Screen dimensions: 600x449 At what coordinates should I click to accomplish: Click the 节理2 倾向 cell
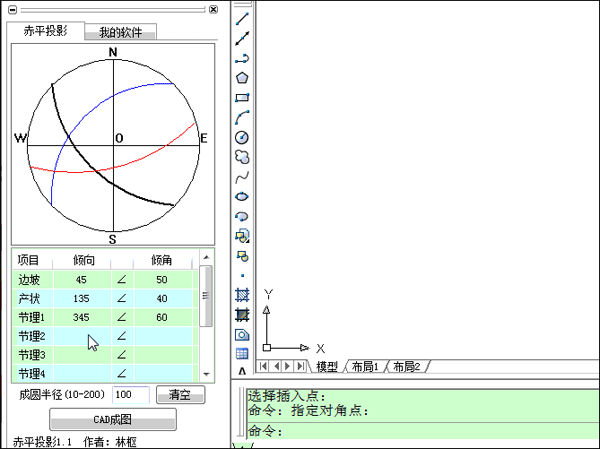[x=81, y=335]
